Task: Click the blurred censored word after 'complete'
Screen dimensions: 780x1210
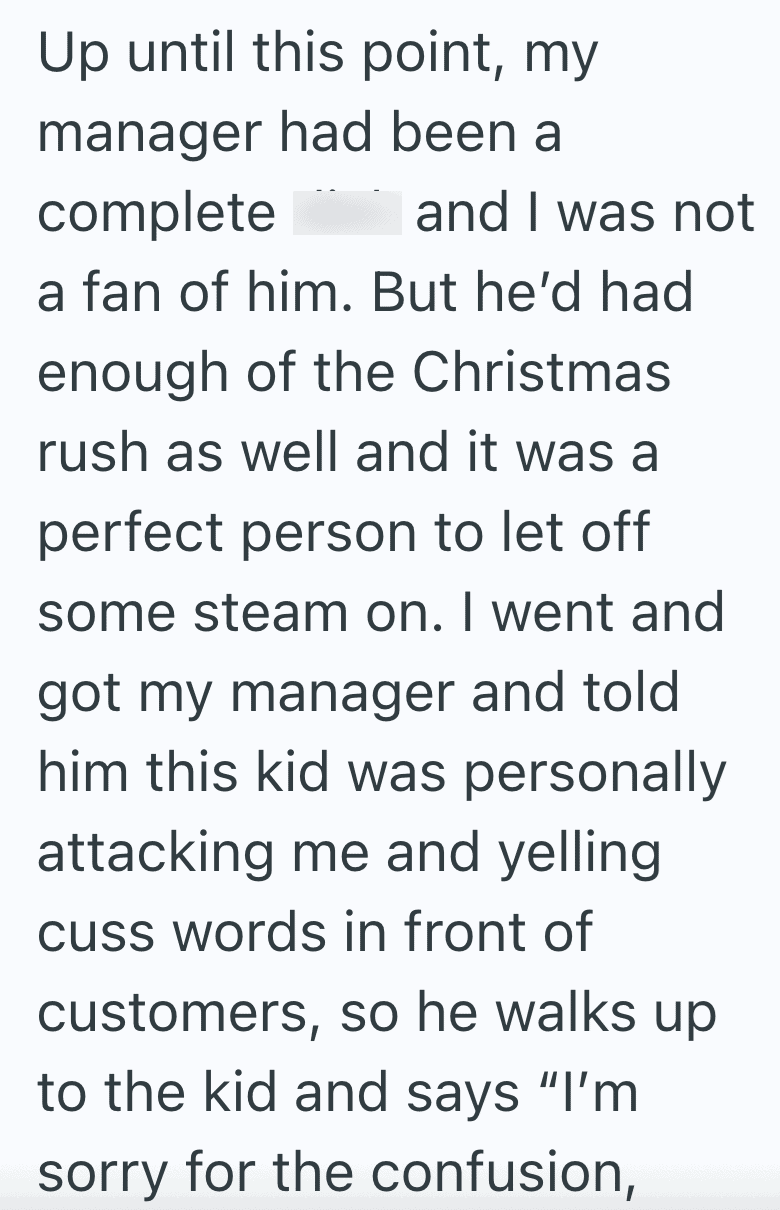Action: click(x=347, y=215)
